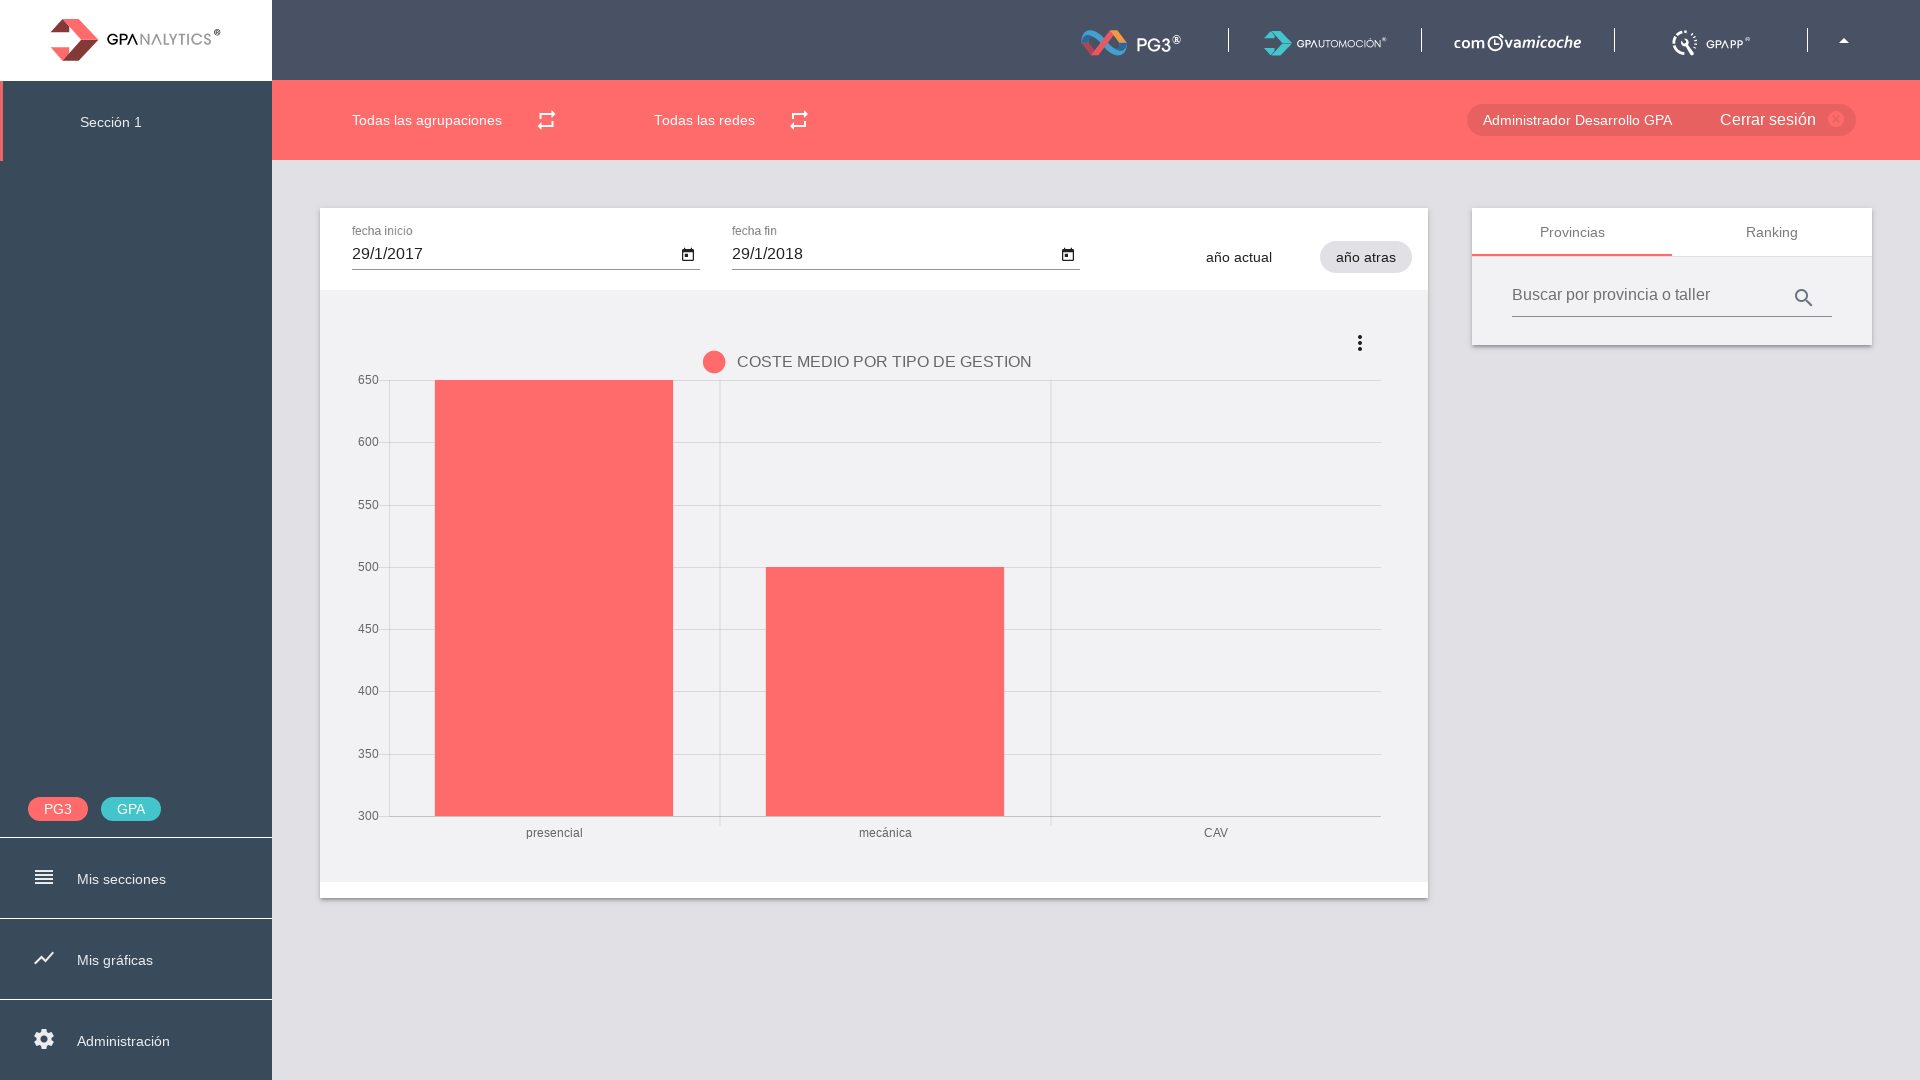The image size is (1920, 1080).
Task: Click the search magnifier icon
Action: tap(1803, 298)
